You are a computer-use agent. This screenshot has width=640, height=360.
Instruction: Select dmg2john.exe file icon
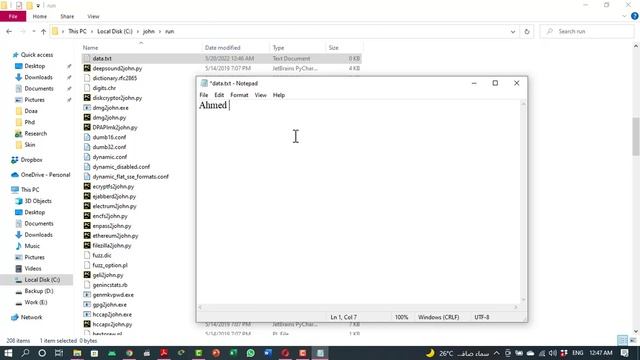click(87, 108)
